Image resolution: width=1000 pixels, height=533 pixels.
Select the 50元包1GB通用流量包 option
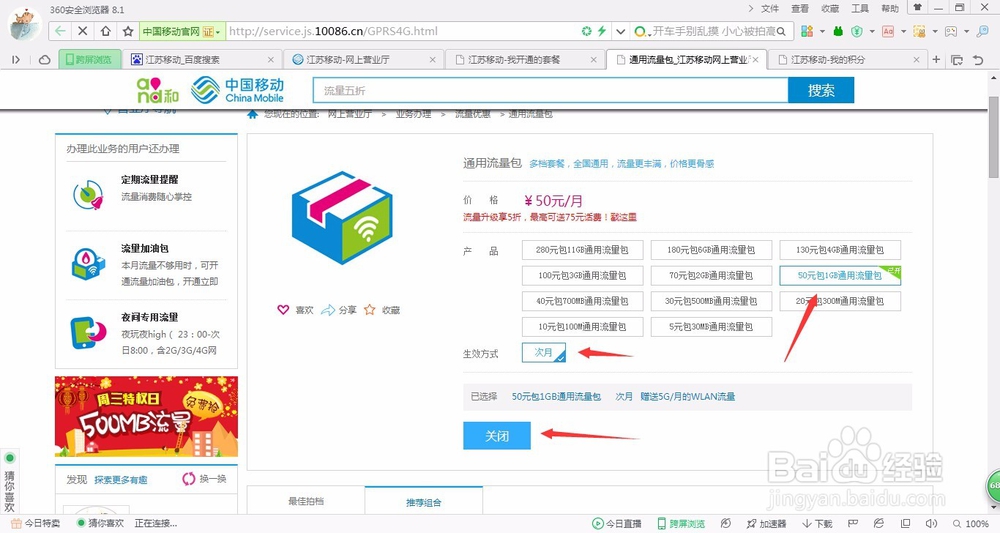(840, 275)
